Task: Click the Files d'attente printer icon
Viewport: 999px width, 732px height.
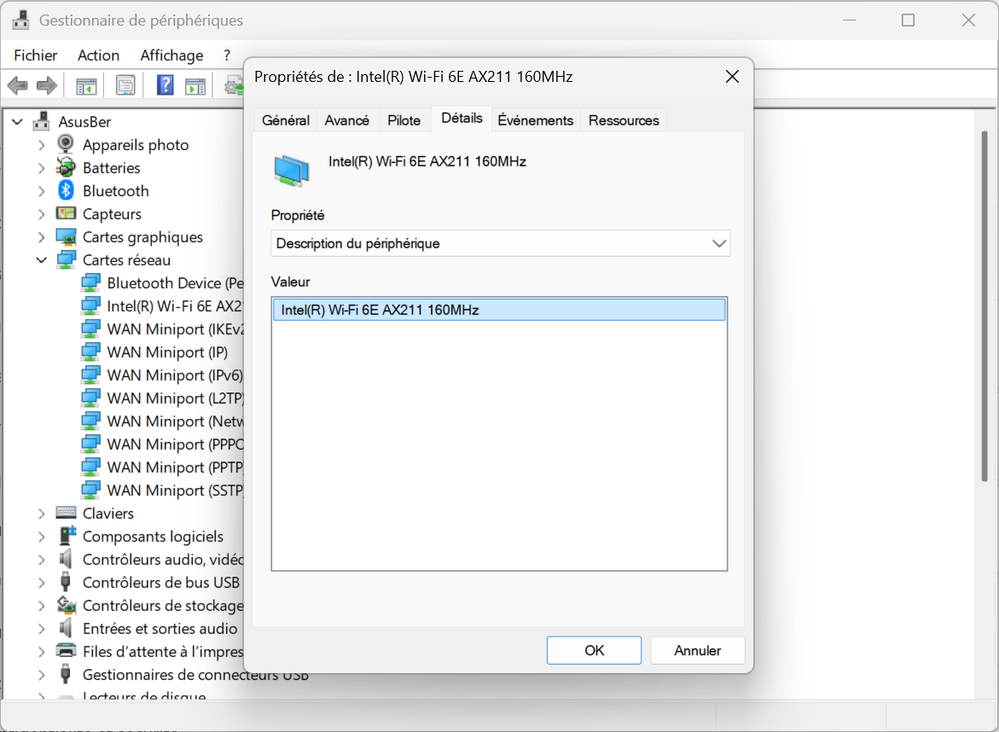Action: coord(66,651)
